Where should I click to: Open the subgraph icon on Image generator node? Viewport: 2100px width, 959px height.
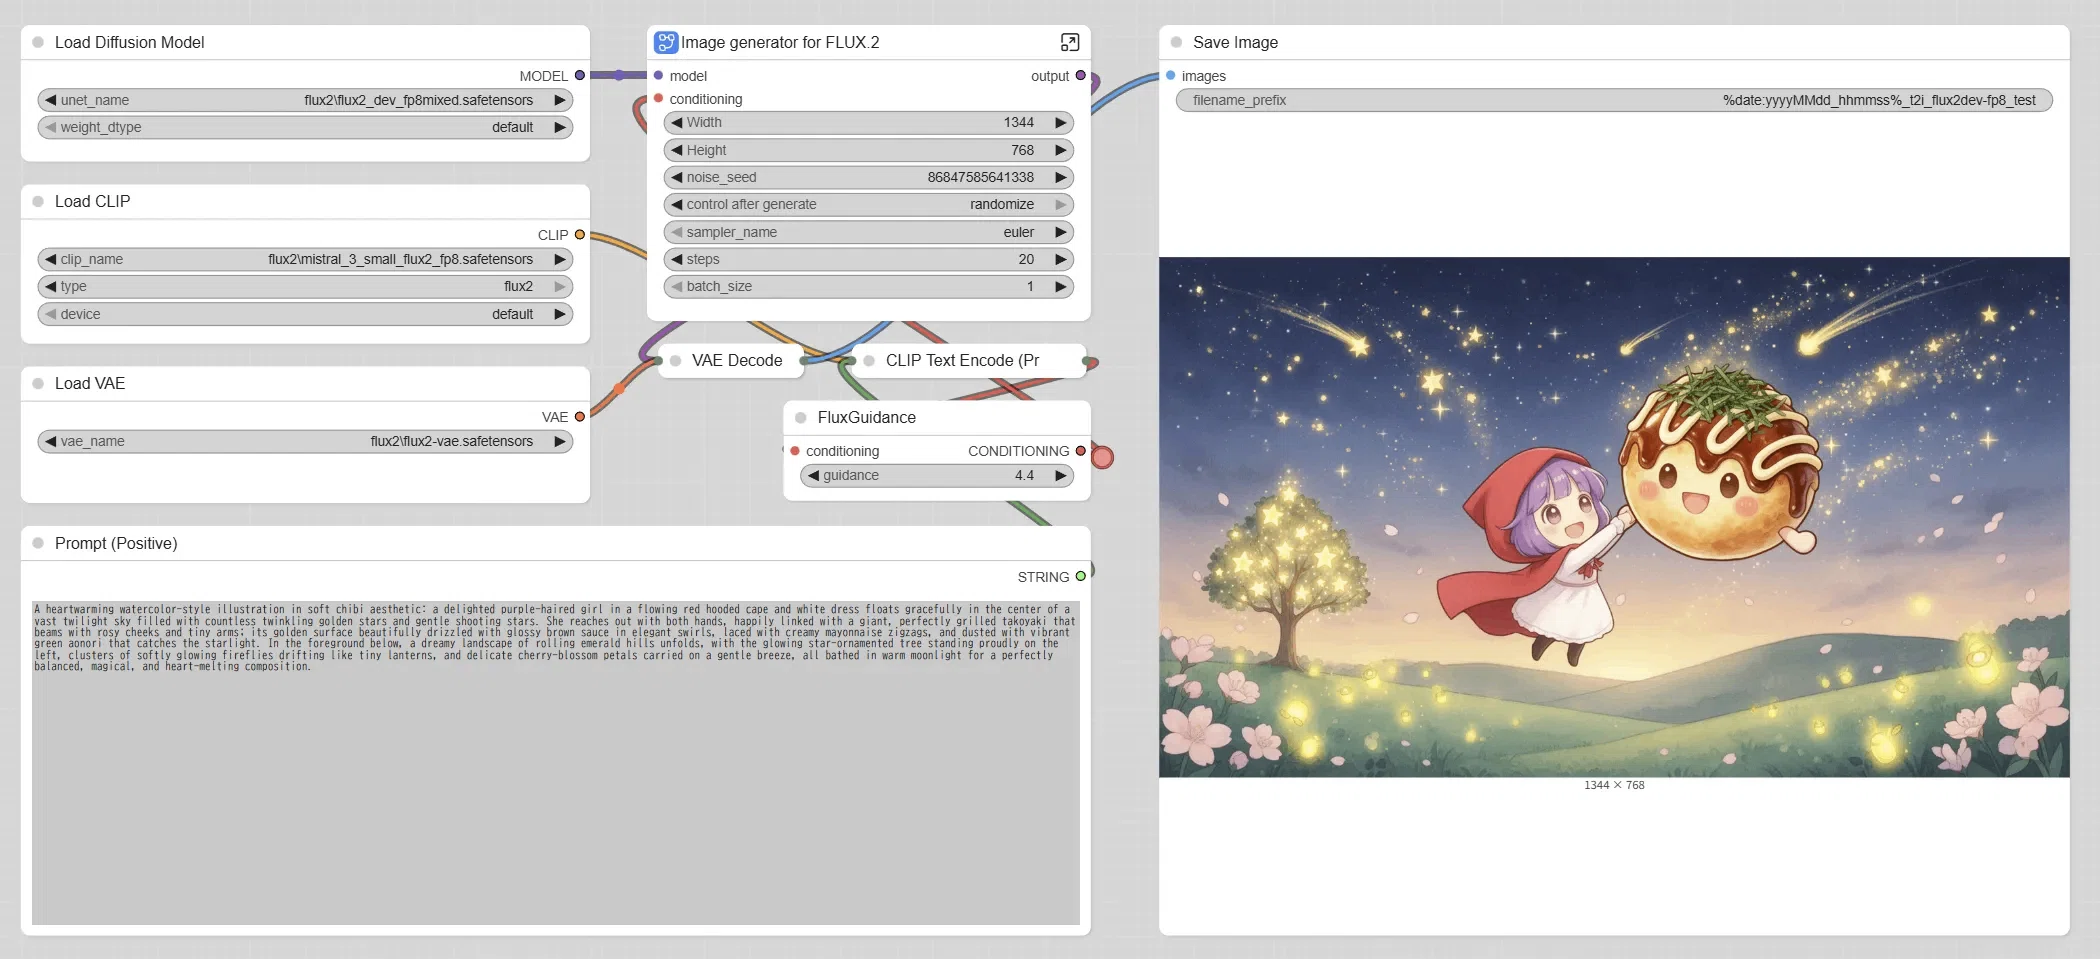coord(666,42)
